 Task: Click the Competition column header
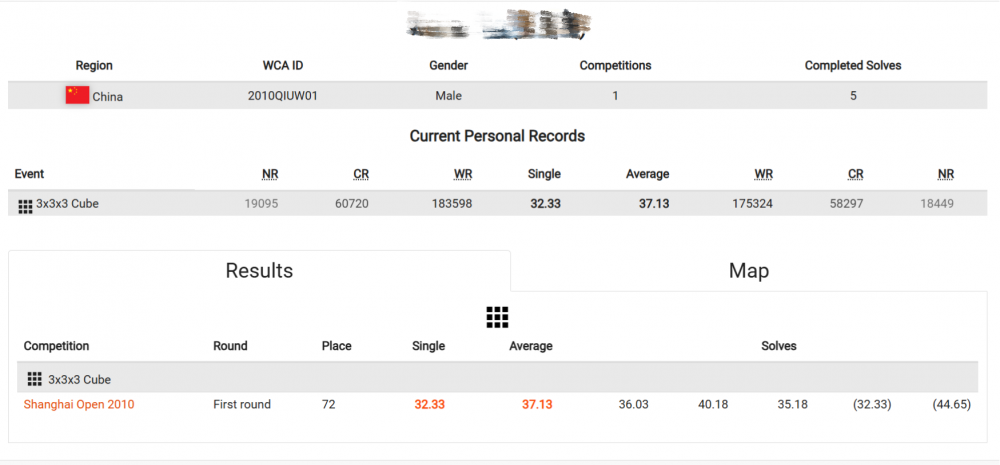click(56, 346)
